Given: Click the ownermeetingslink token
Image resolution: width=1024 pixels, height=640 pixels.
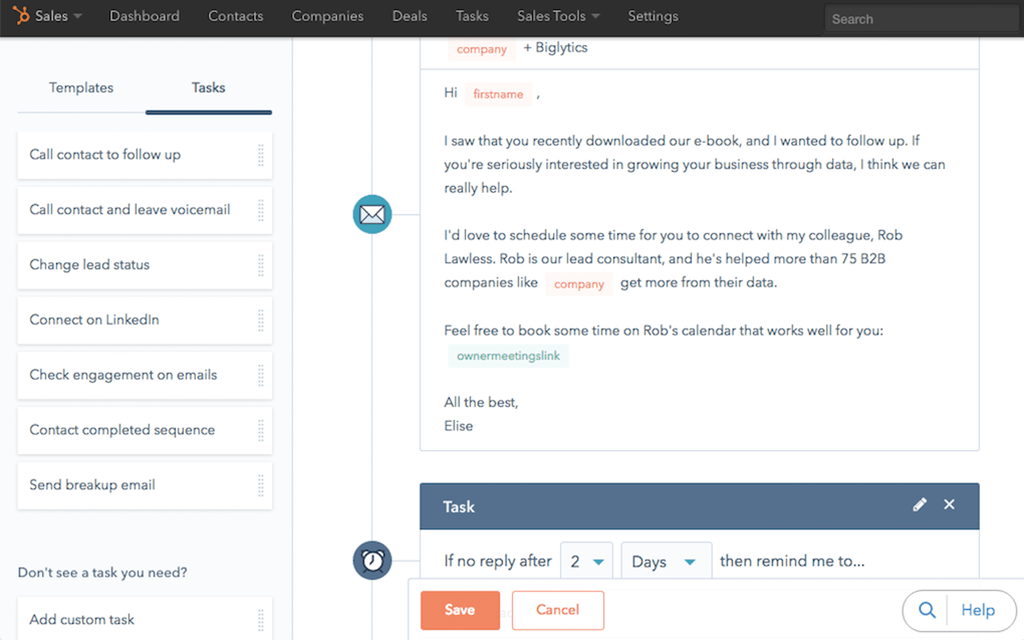Looking at the screenshot, I should click(x=508, y=356).
